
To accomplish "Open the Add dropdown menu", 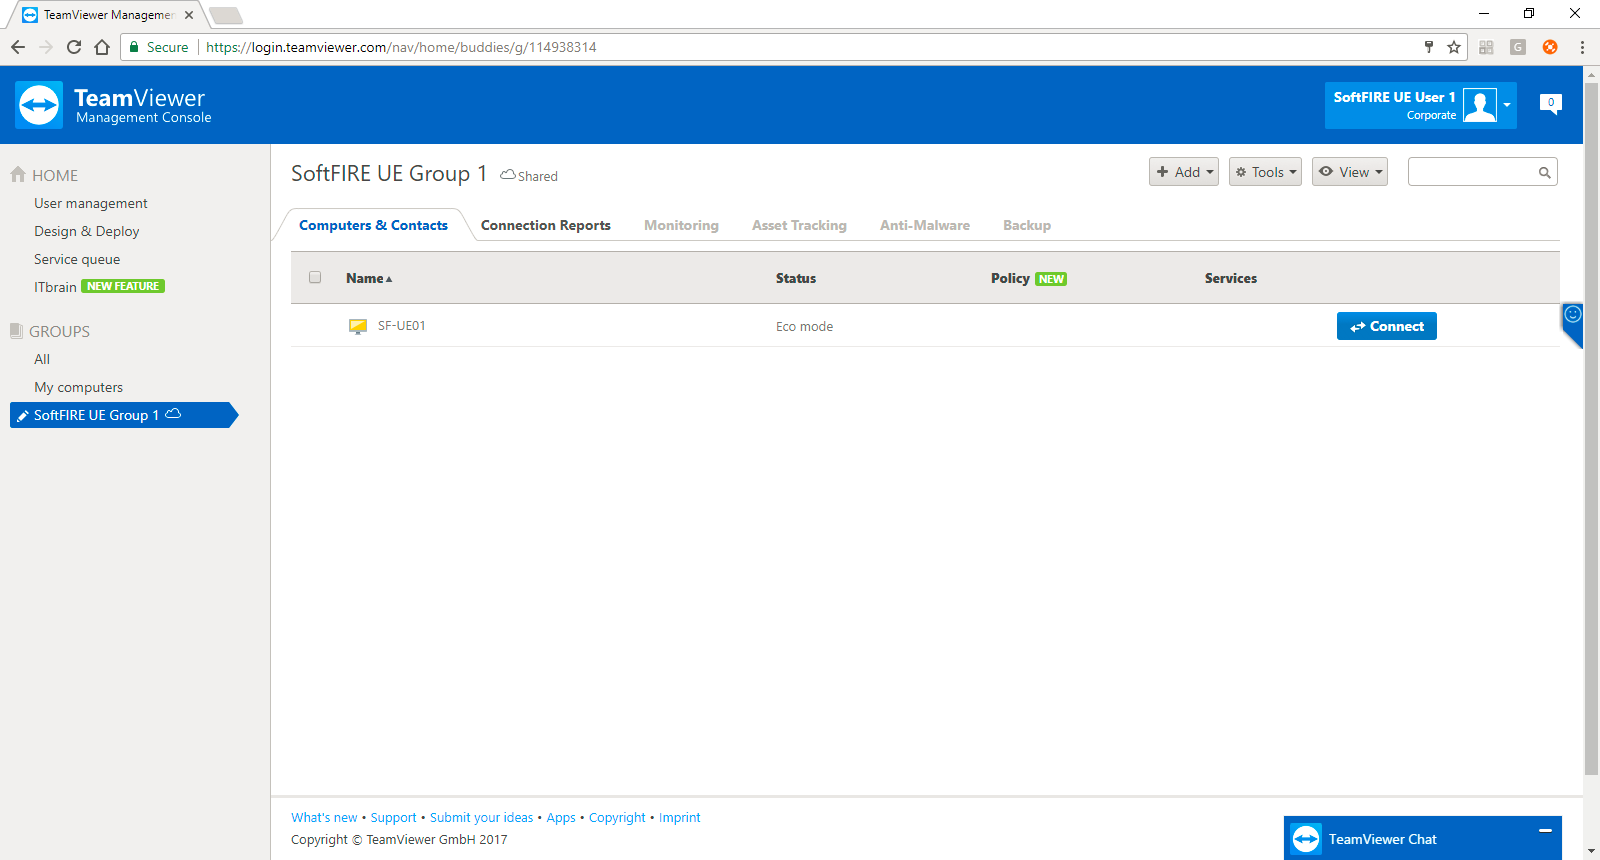I will [x=1184, y=172].
